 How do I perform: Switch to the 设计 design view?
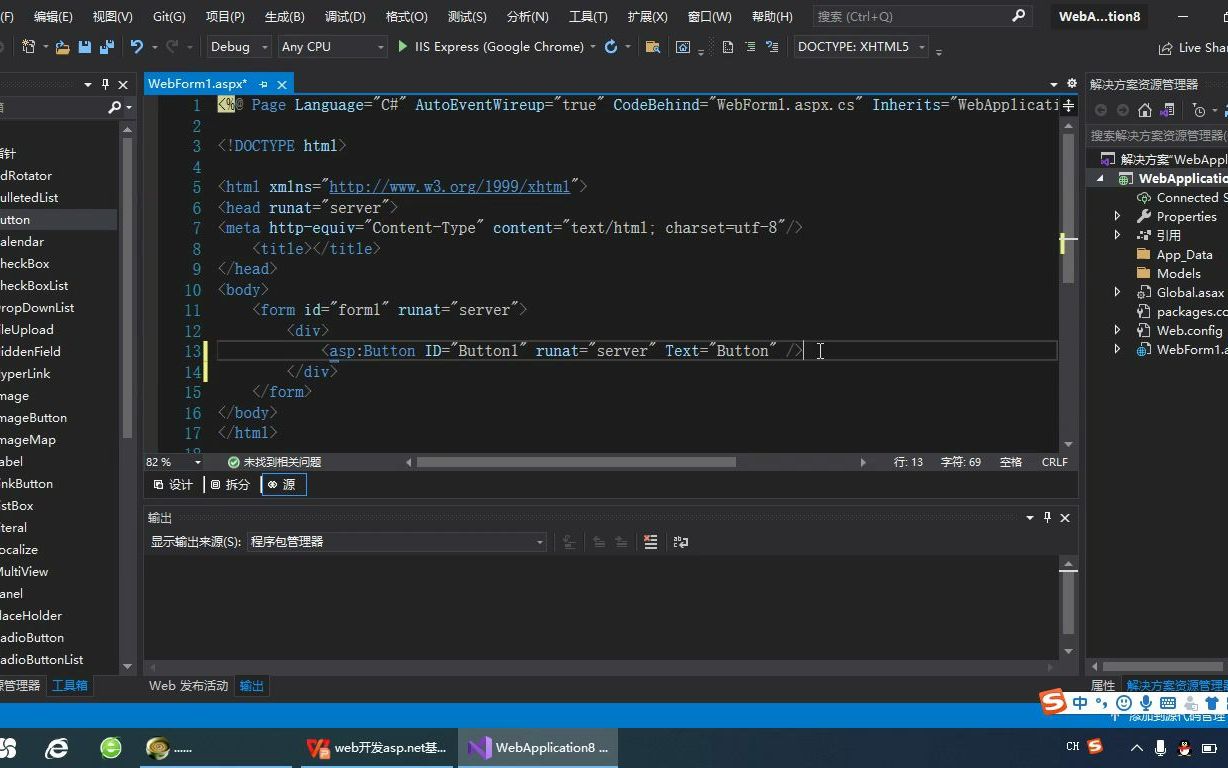[x=174, y=484]
